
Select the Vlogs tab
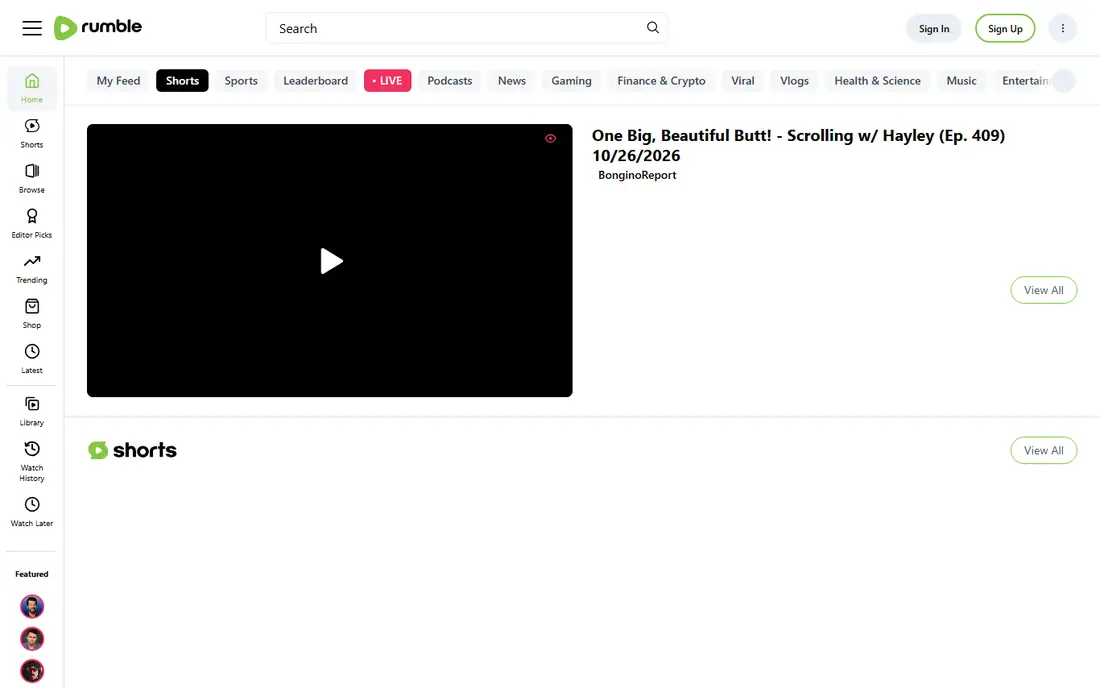pos(794,81)
